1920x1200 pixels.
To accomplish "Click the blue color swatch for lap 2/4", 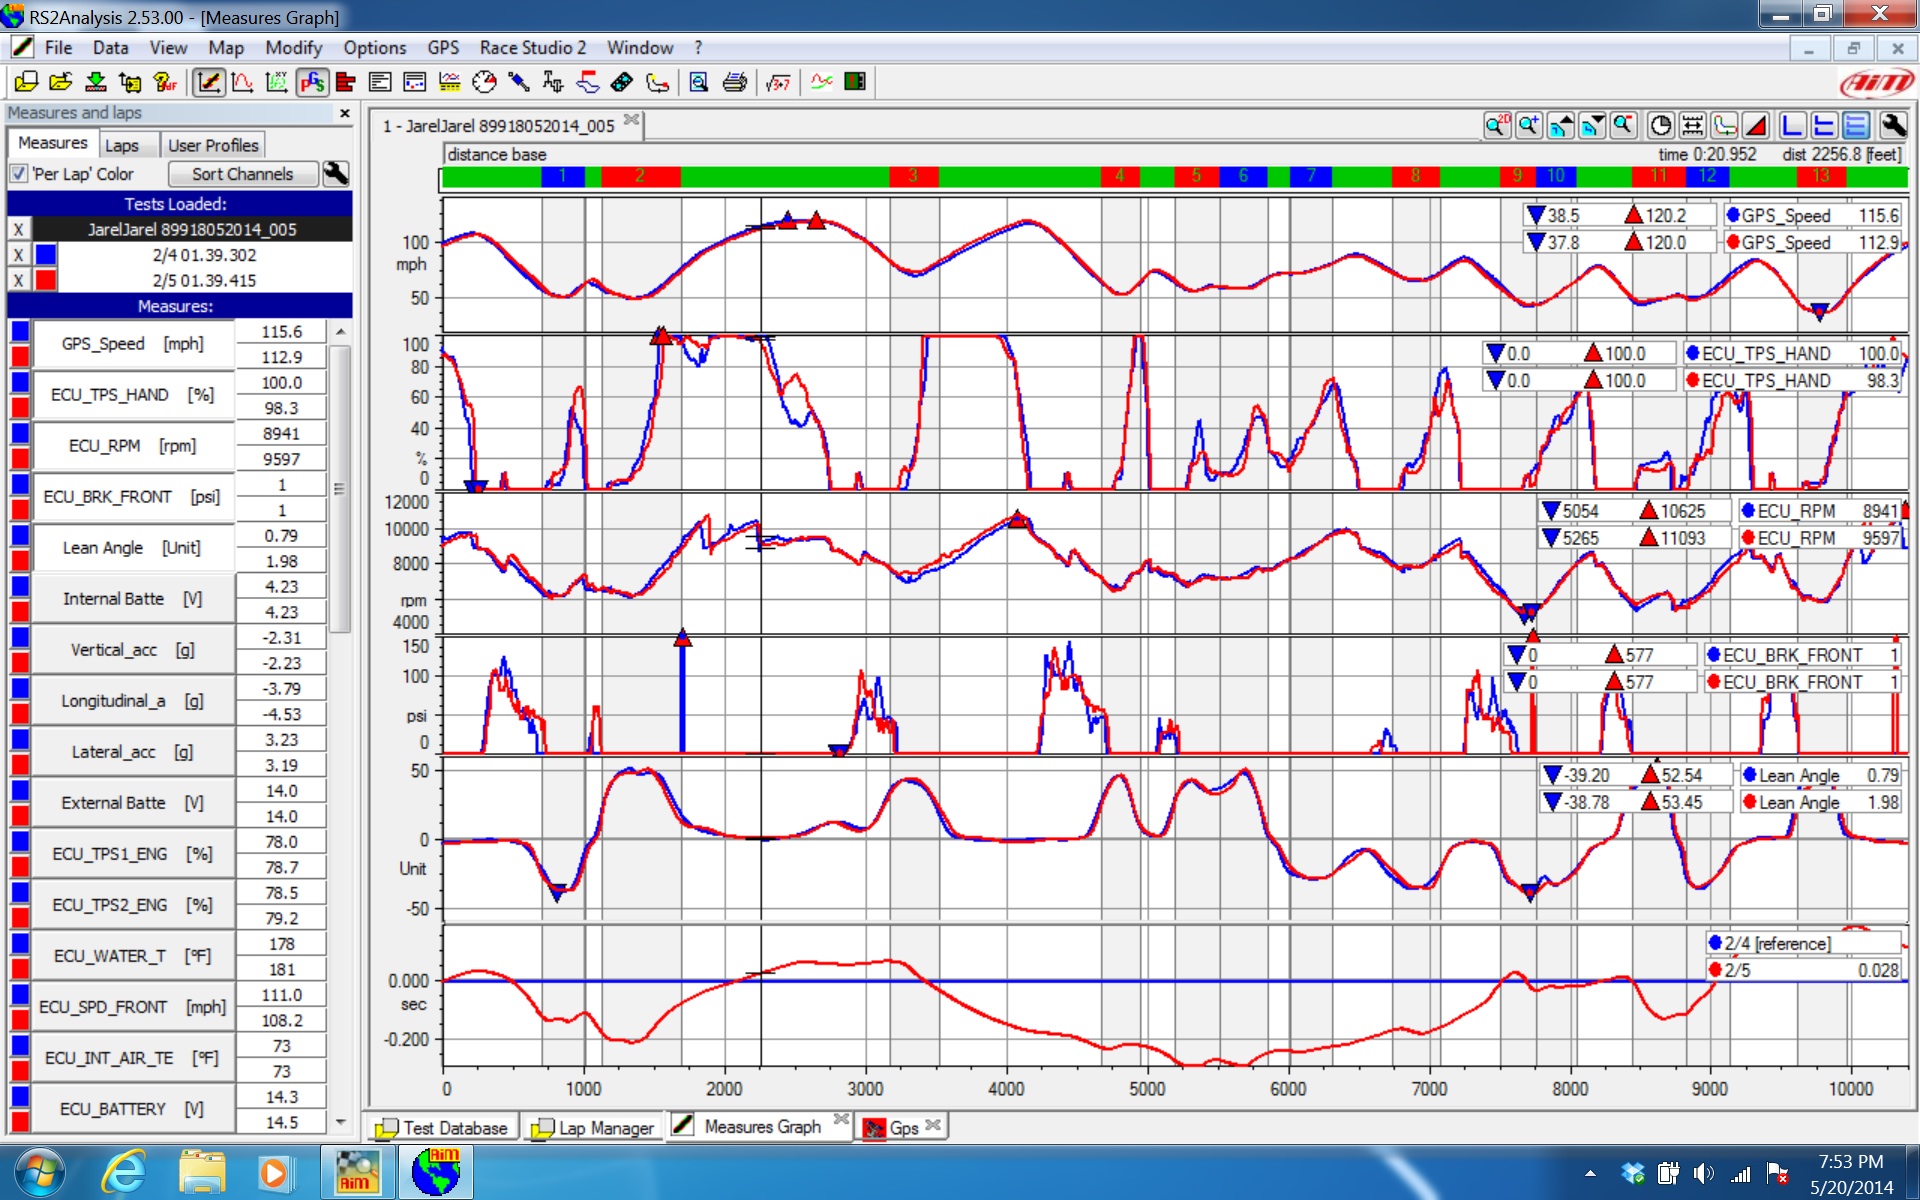I will (x=45, y=255).
